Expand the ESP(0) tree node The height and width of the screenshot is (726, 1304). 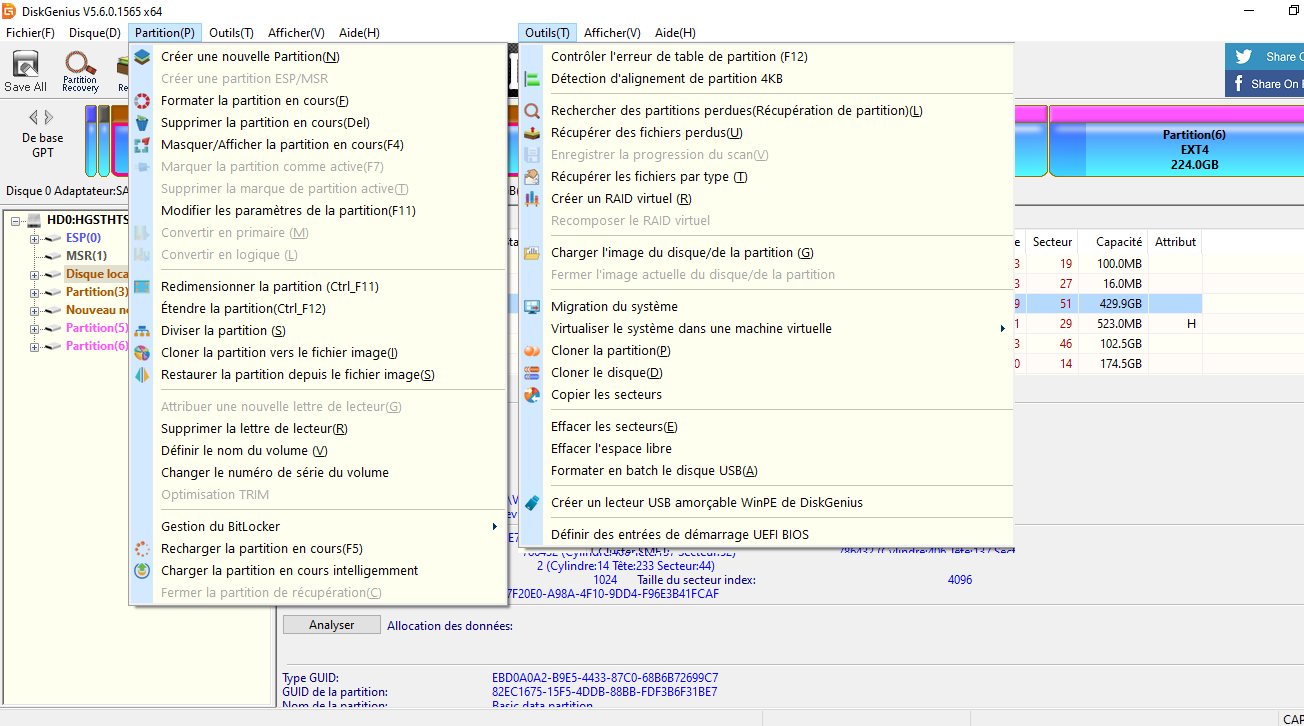(x=34, y=238)
